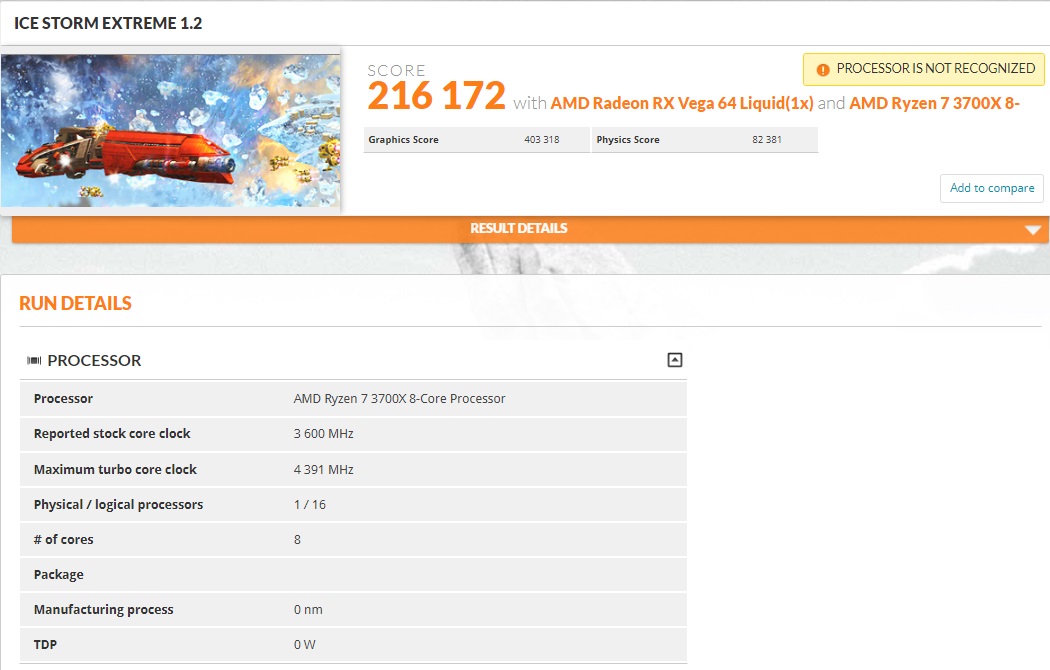The height and width of the screenshot is (670, 1050).
Task: Select Graphics Score value 403 318
Action: click(x=542, y=139)
